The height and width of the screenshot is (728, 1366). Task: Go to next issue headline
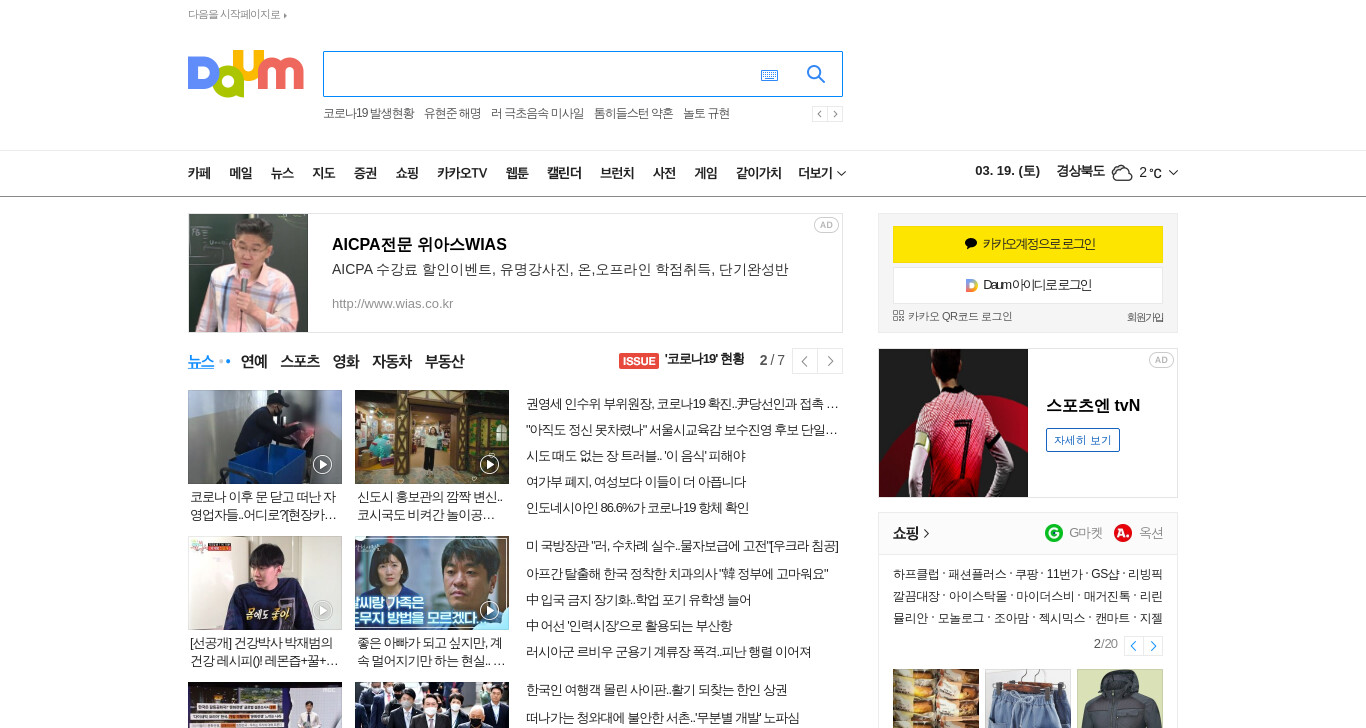click(x=830, y=361)
